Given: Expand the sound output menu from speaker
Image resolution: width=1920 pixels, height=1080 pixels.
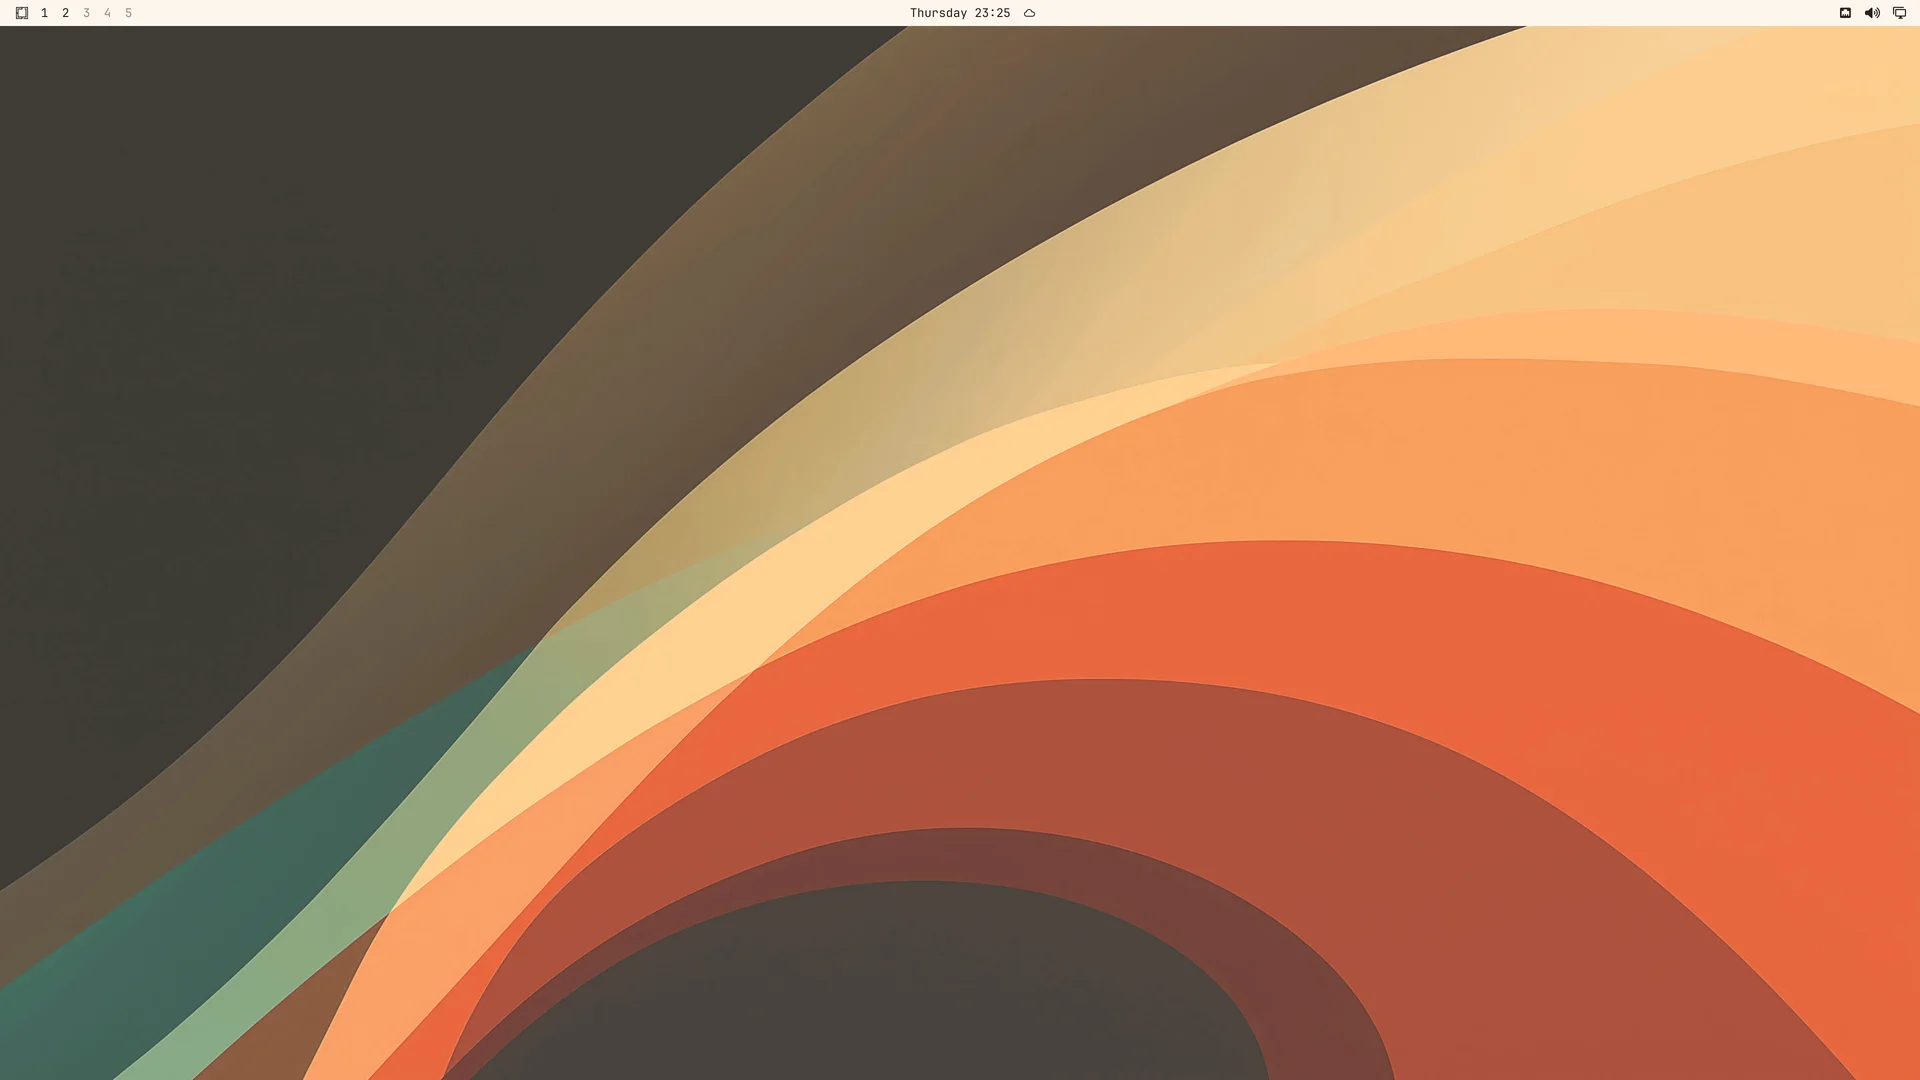Looking at the screenshot, I should pyautogui.click(x=1872, y=13).
